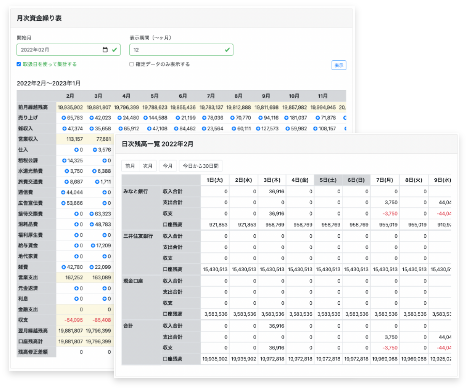Viewport: 468px width, 390px height.
Task: Click the 1日(火) column header
Action: [x=215, y=180]
